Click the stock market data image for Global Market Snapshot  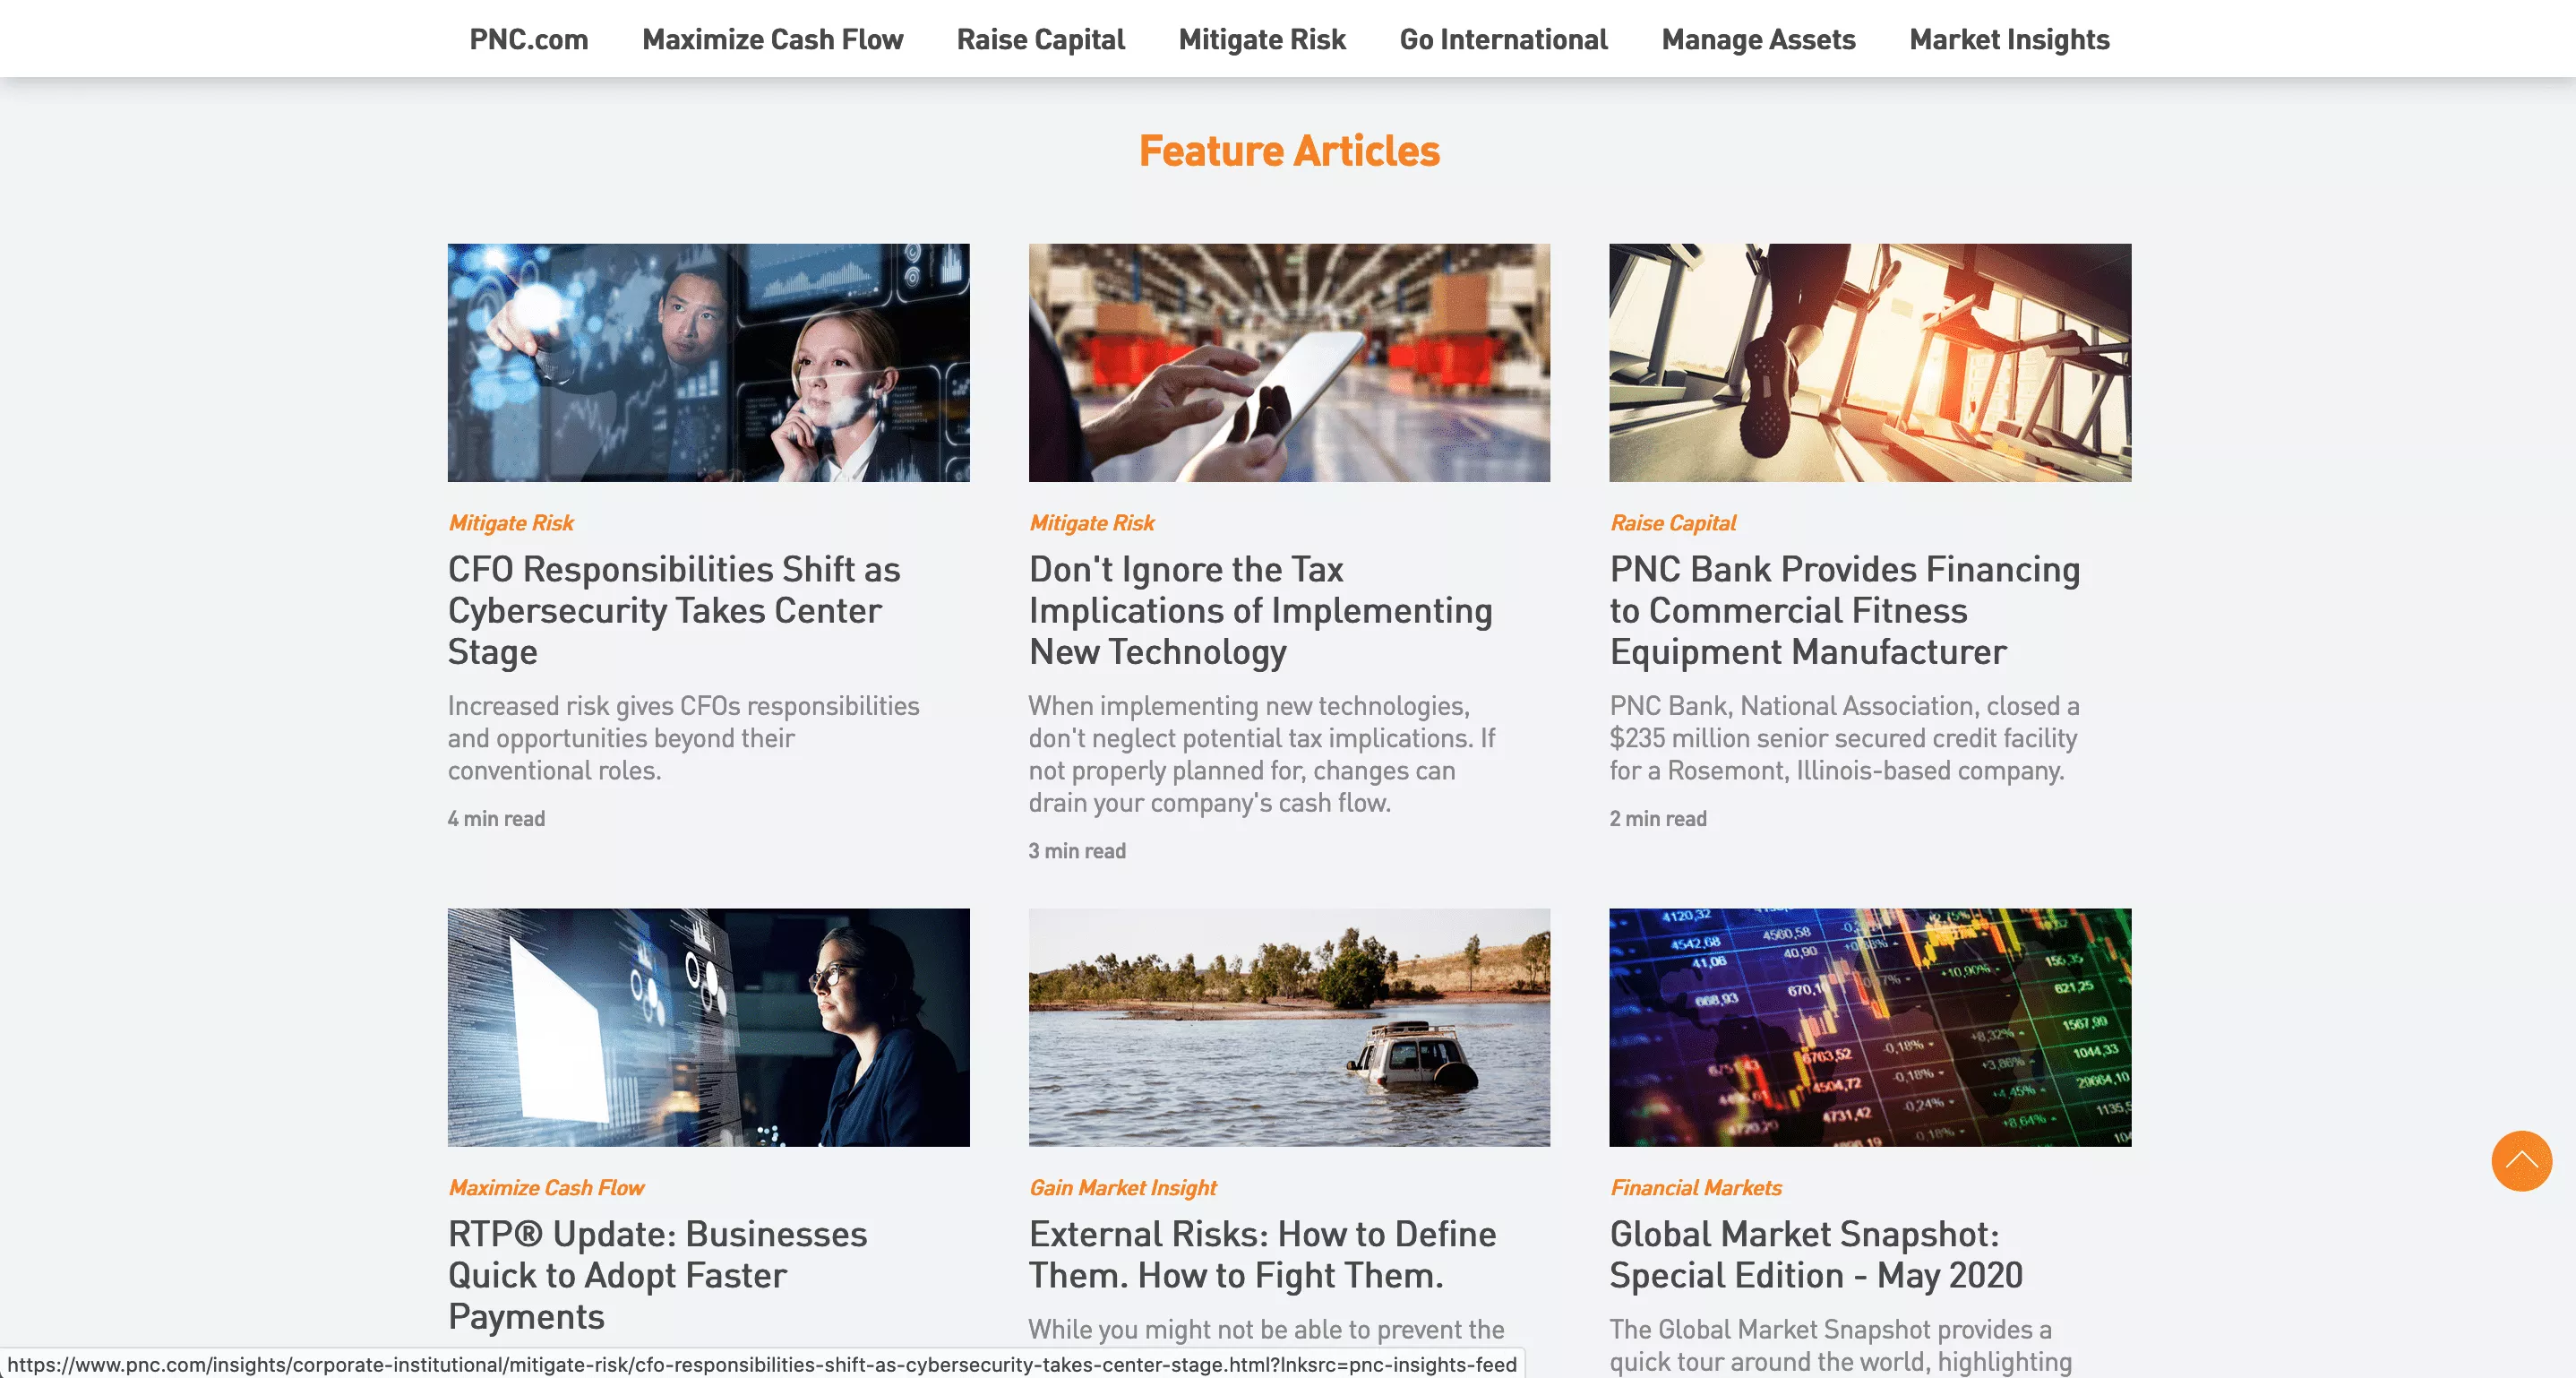click(1868, 1028)
